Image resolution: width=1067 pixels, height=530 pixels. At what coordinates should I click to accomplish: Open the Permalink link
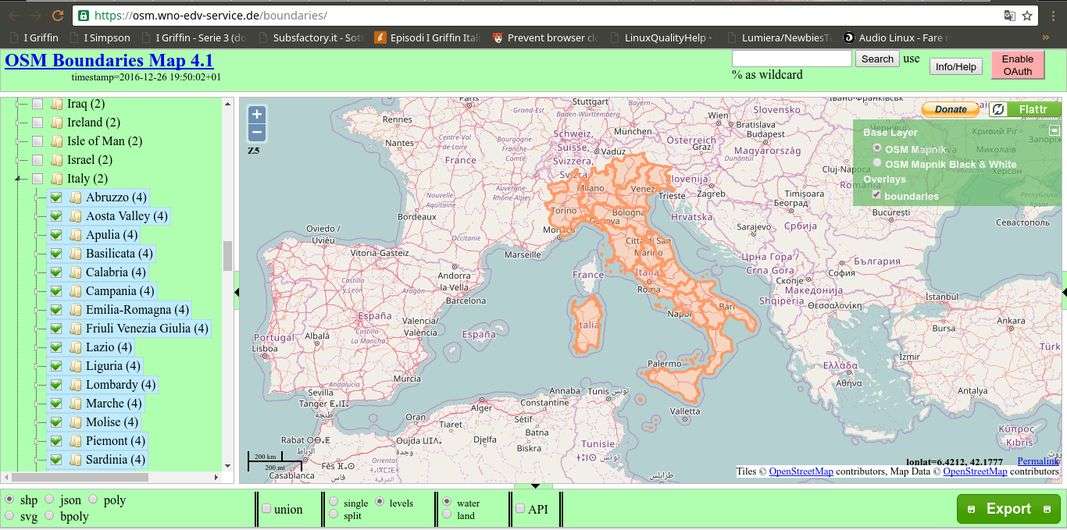tap(1037, 461)
